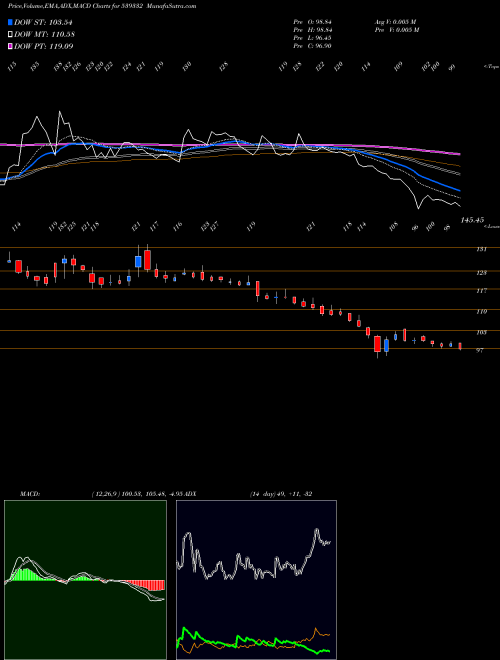Click the end of the magenta long-term EMA line
Screen dimensions: 500x660
pos(460,154)
